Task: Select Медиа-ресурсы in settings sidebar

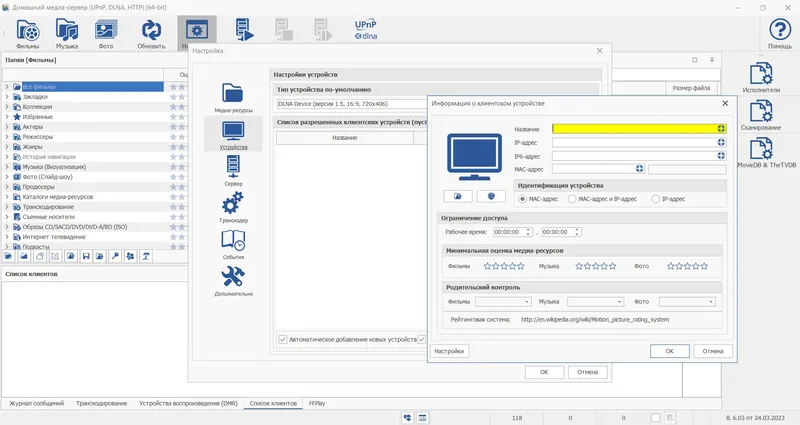Action: [232, 96]
